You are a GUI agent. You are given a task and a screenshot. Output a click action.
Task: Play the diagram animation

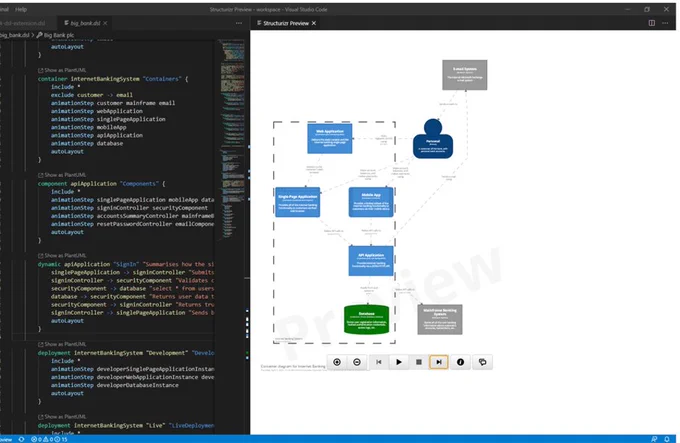399,362
